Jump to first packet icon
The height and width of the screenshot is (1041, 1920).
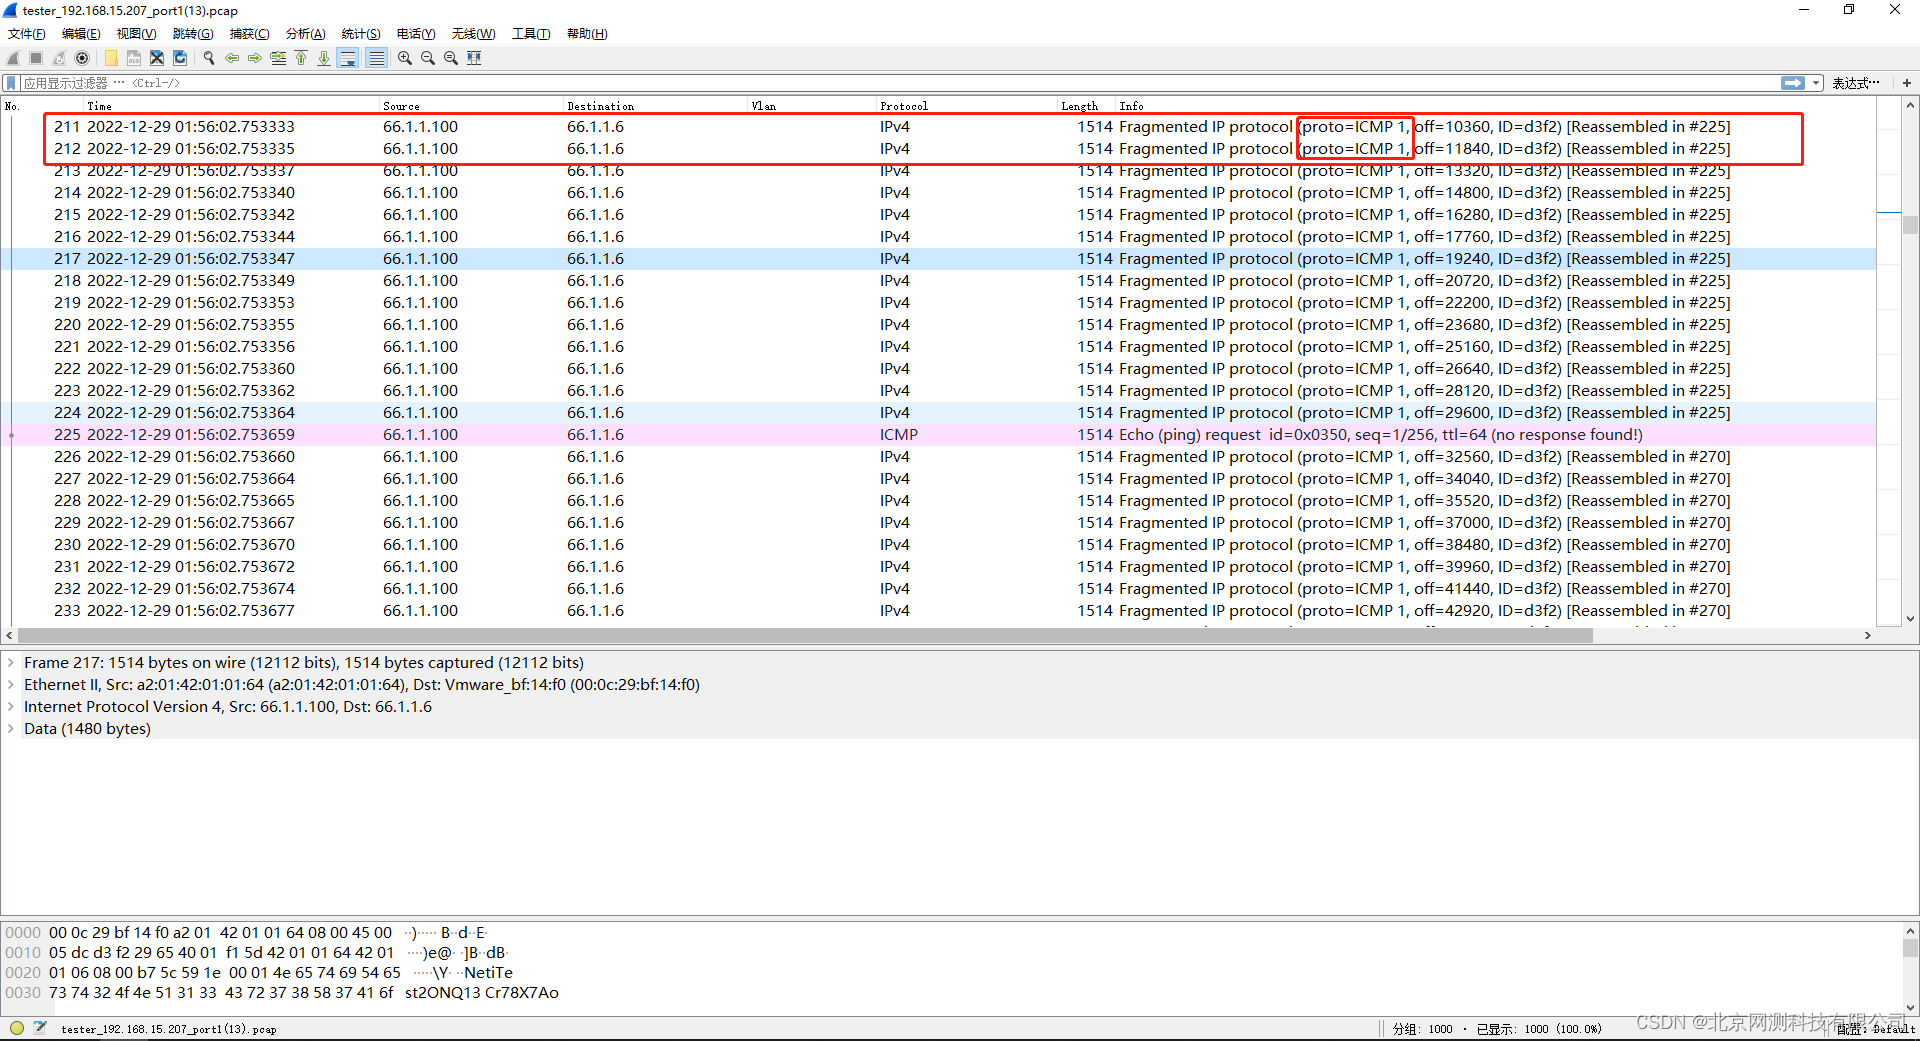tap(301, 58)
